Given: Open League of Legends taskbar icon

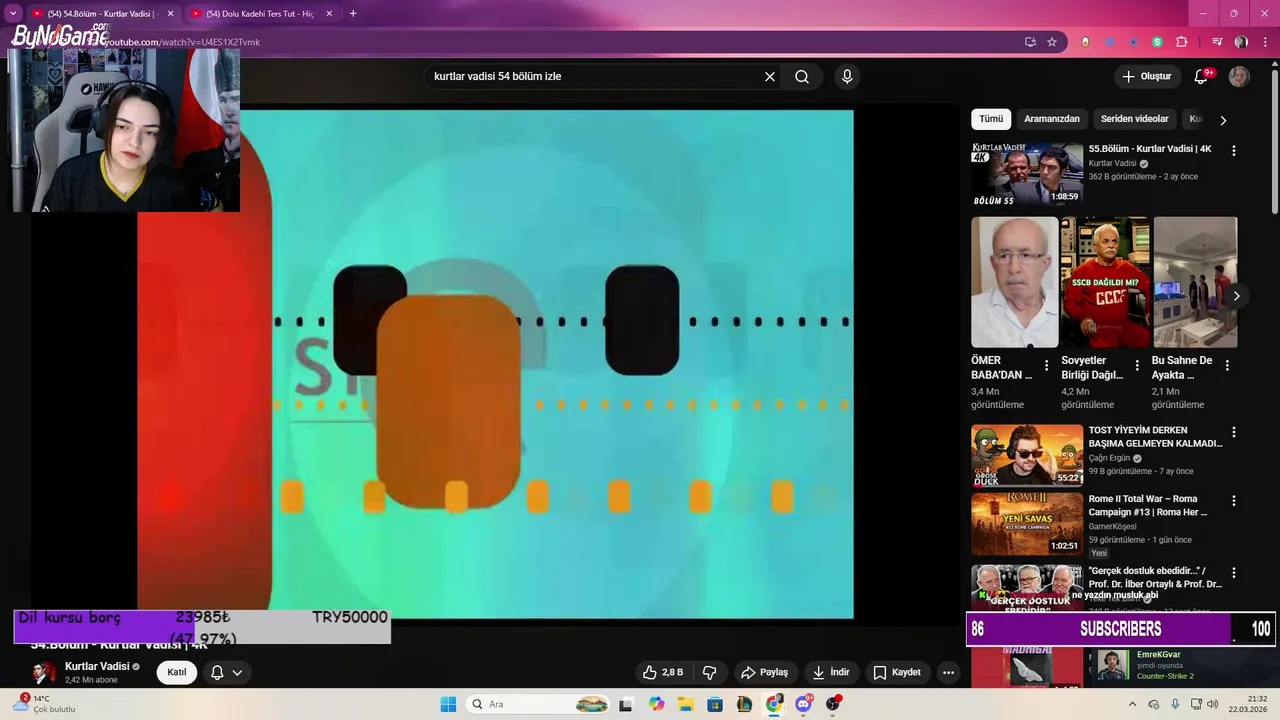Looking at the screenshot, I should [745, 704].
